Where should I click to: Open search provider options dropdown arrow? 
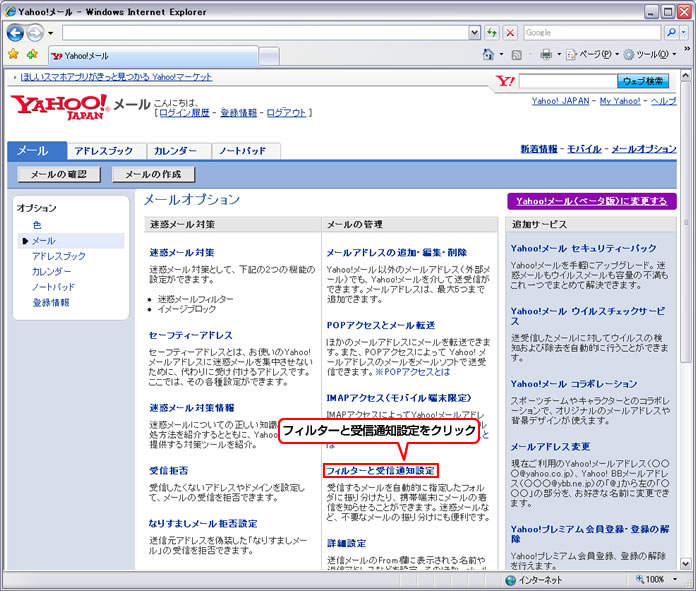684,32
